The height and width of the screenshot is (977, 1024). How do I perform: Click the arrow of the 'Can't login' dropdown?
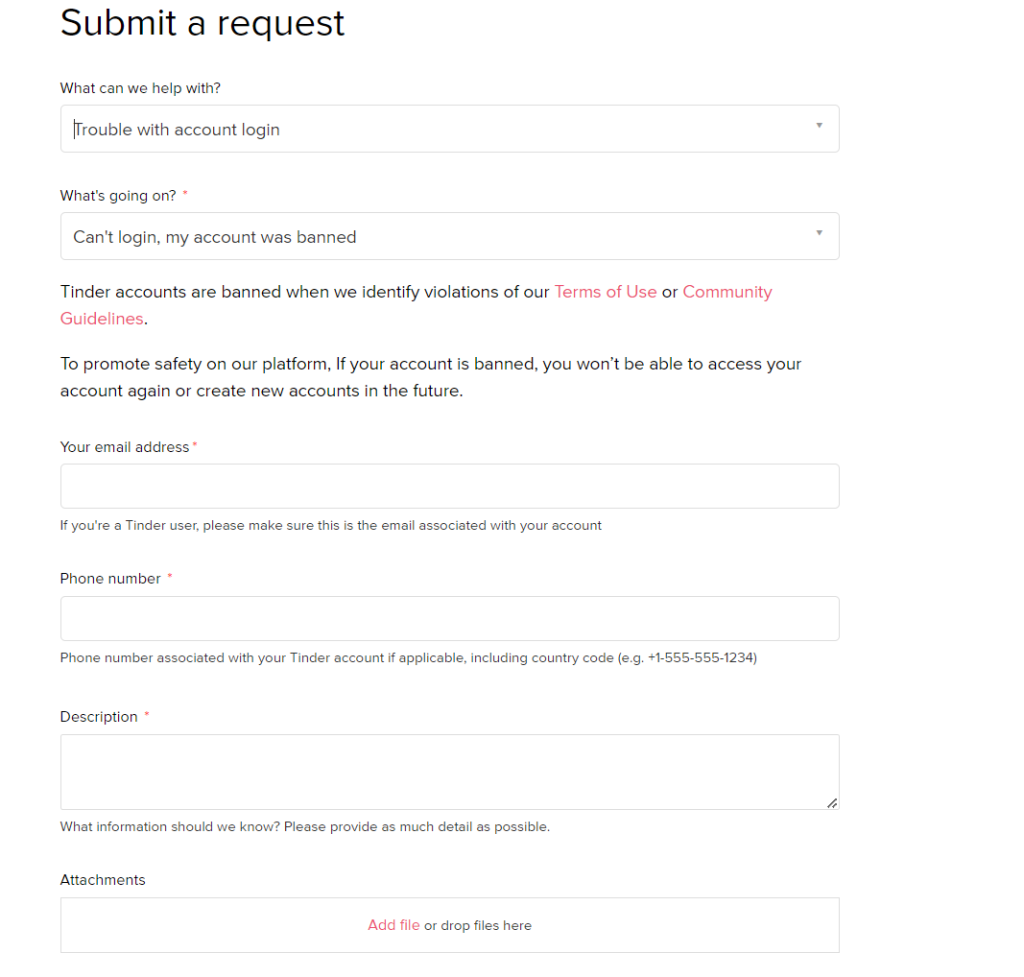point(818,233)
